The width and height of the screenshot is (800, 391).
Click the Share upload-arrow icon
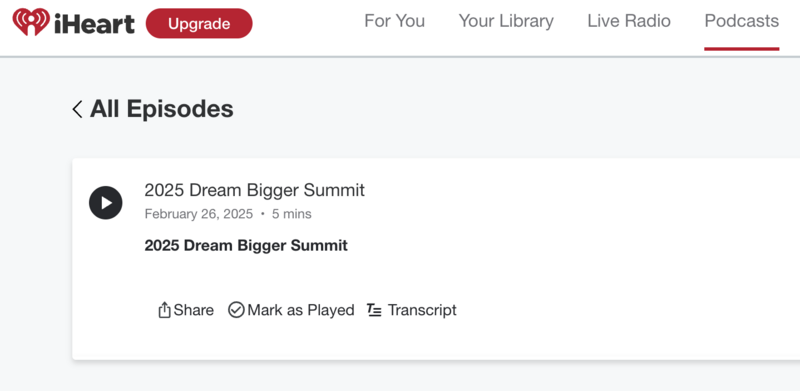pos(164,310)
